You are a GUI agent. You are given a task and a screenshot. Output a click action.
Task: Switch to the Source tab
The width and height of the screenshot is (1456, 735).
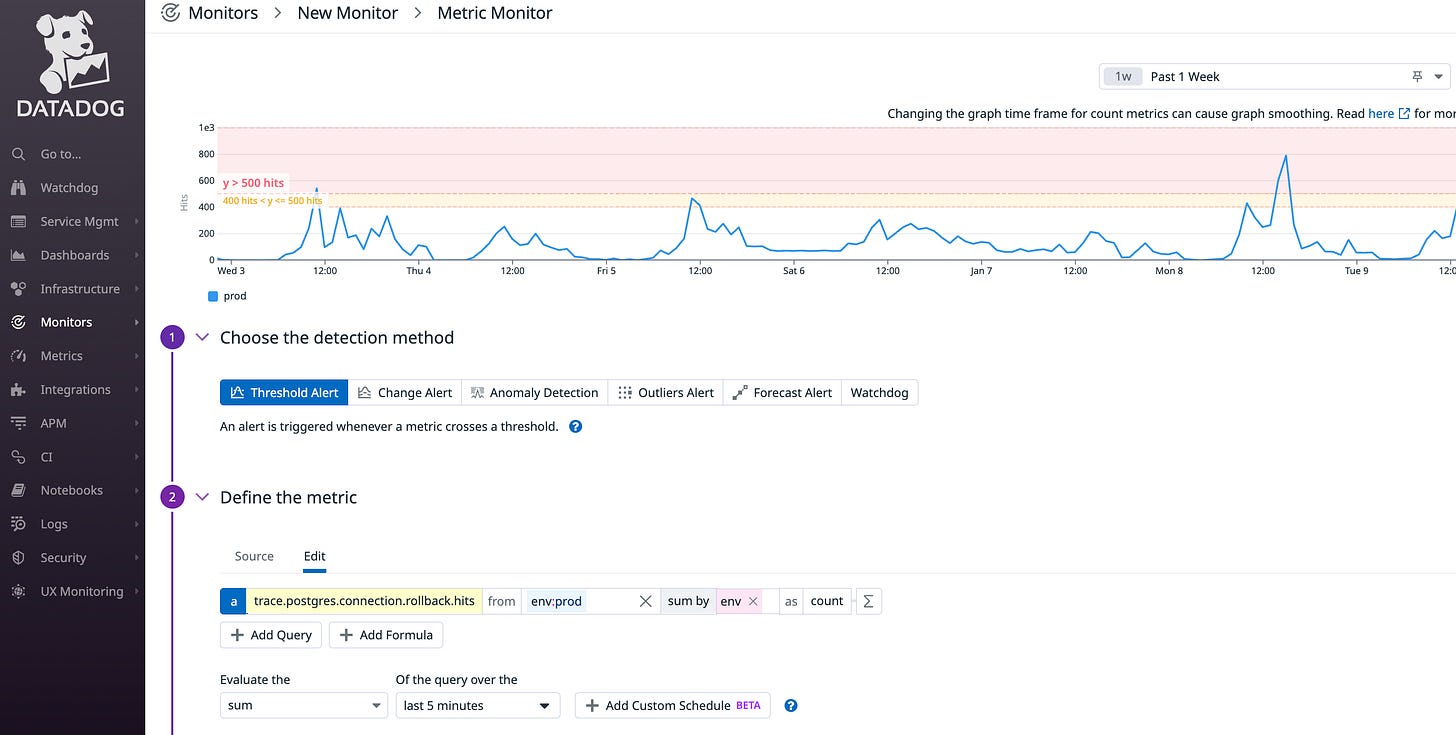(254, 556)
